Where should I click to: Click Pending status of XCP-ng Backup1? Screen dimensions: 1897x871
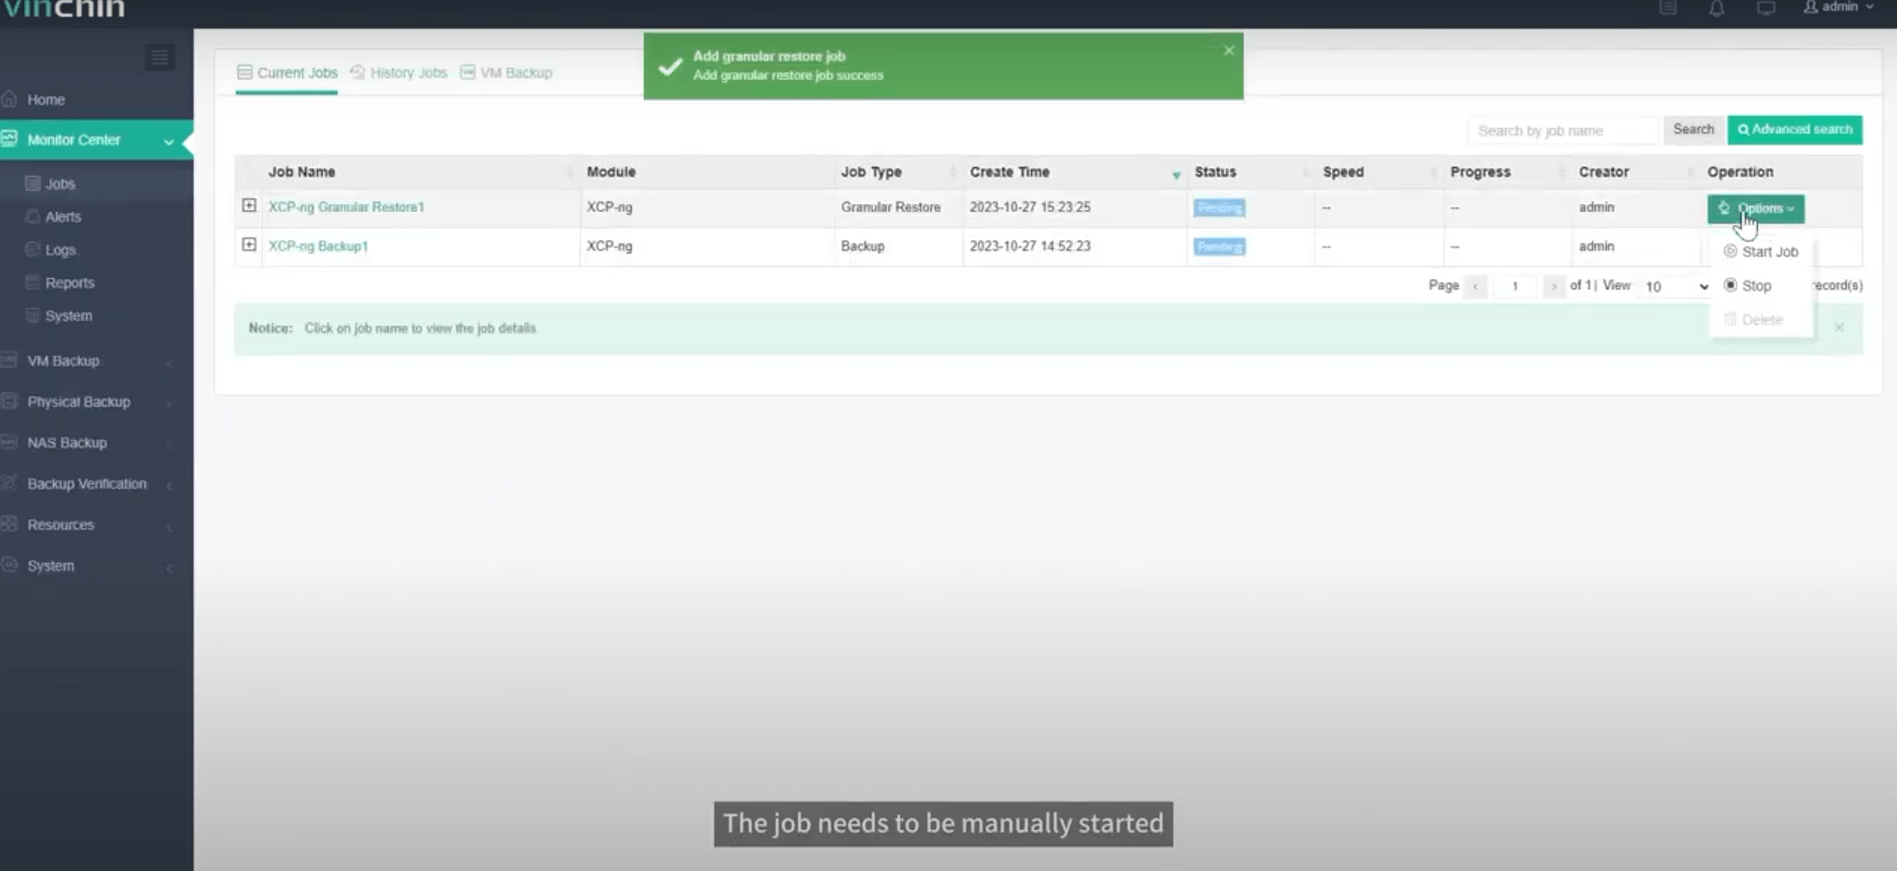pyautogui.click(x=1219, y=247)
